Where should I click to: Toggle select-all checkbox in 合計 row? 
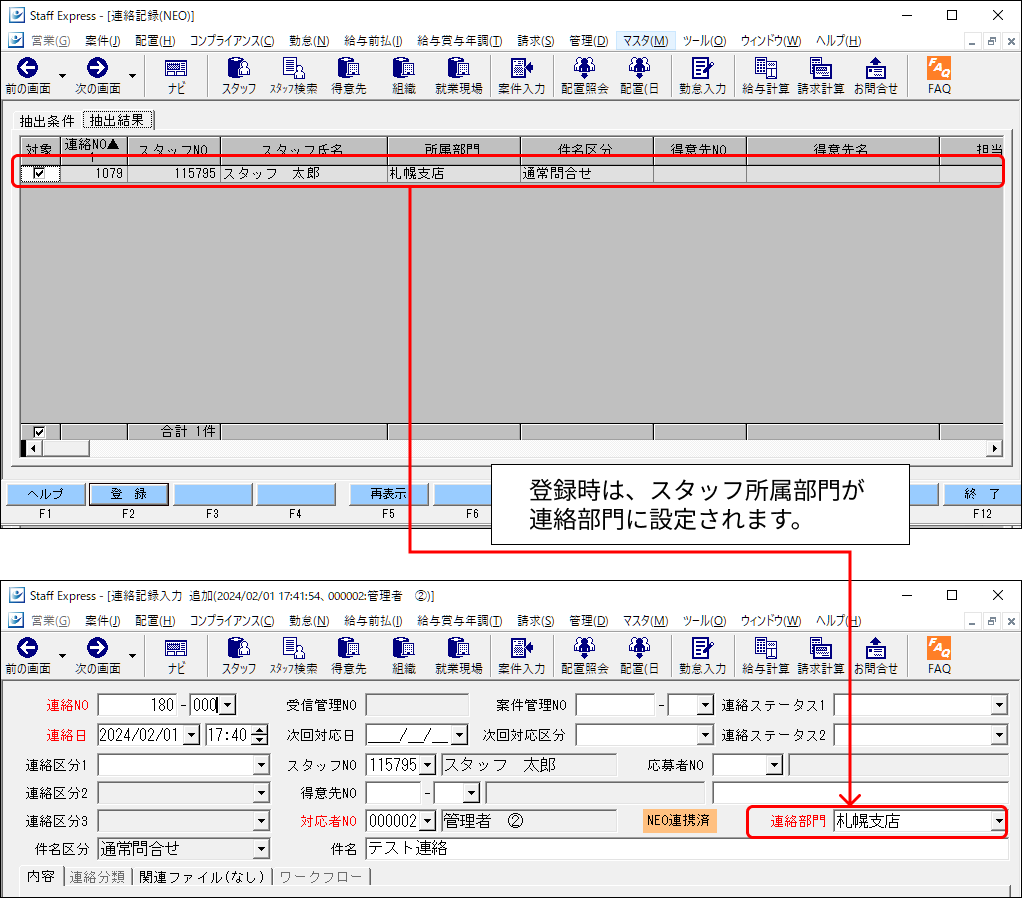point(39,432)
